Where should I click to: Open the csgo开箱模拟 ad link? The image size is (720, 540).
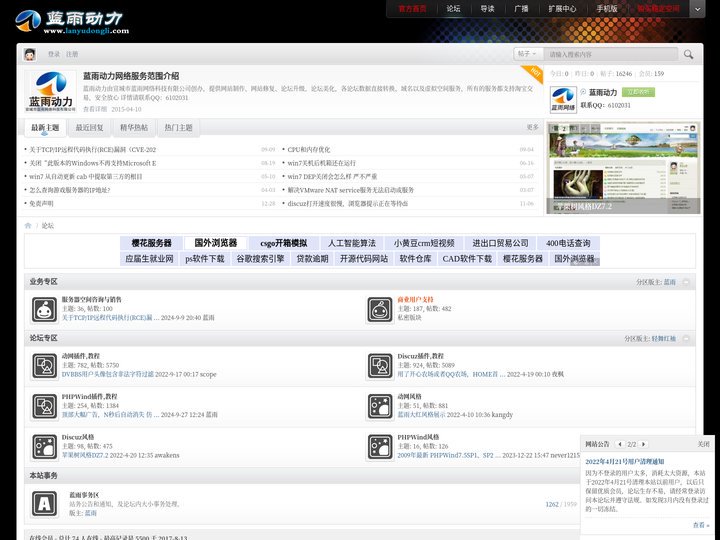[283, 243]
